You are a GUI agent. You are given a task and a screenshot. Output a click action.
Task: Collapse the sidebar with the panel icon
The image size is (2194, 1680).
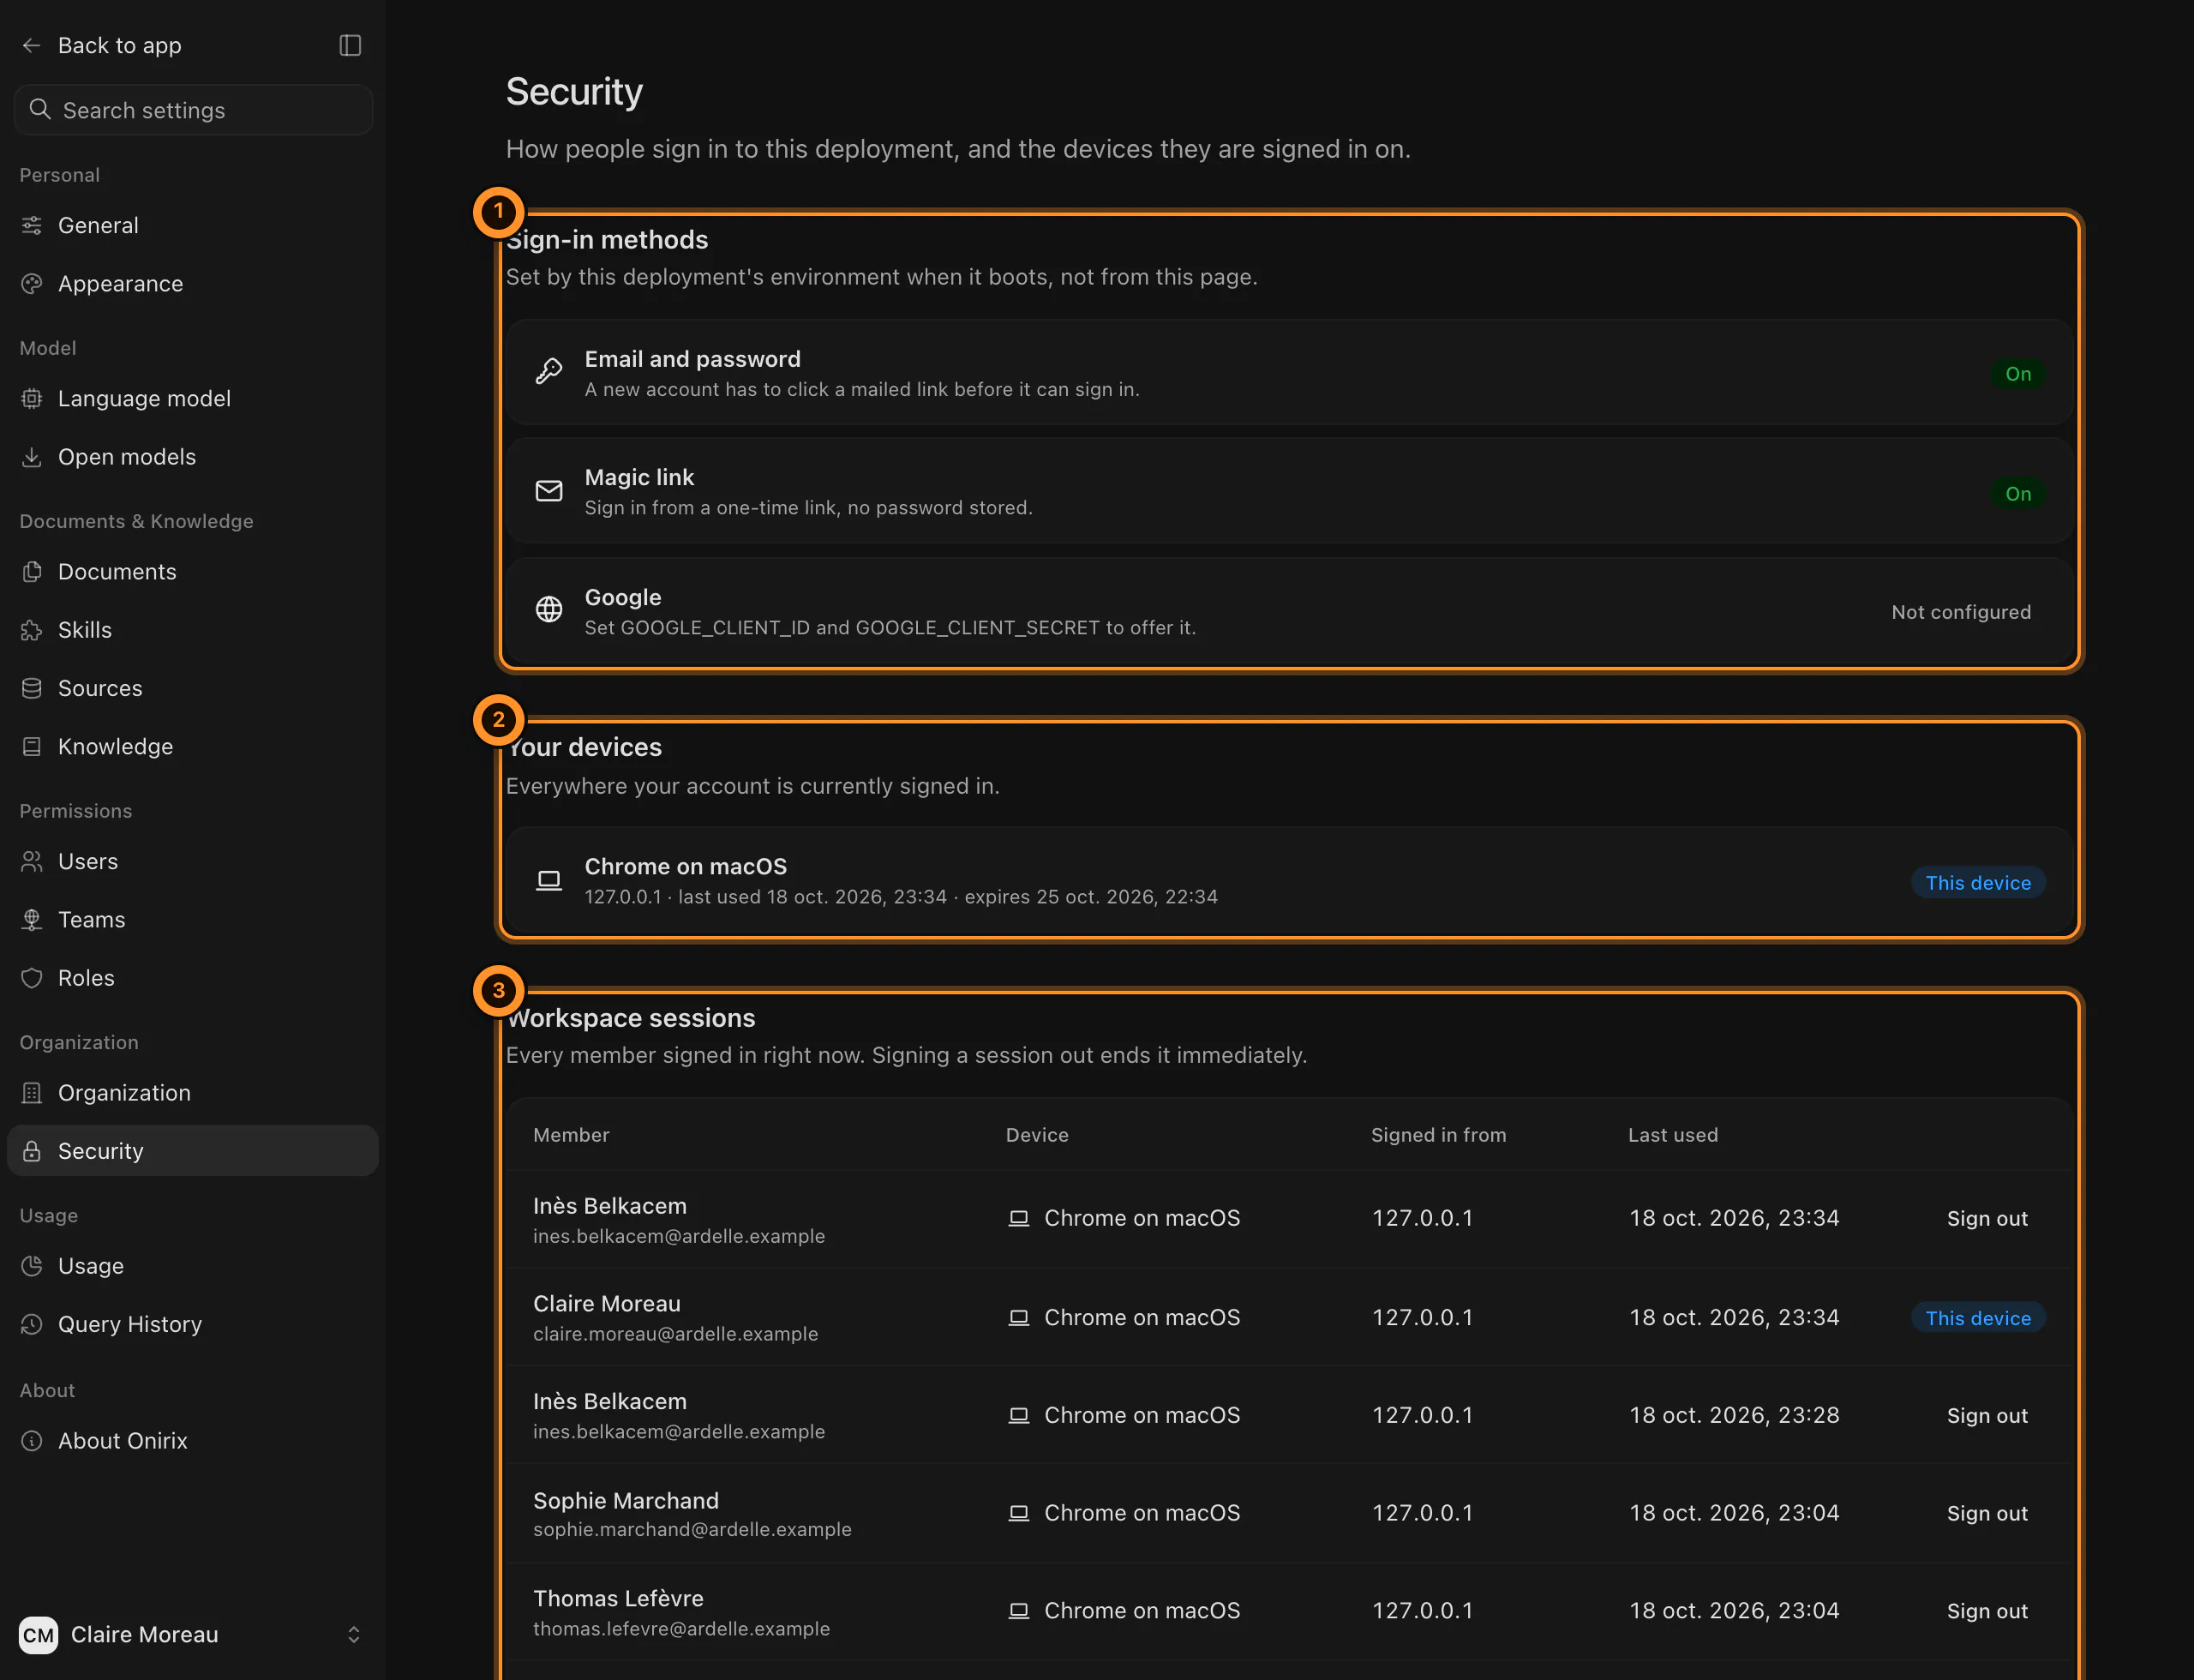pos(350,45)
